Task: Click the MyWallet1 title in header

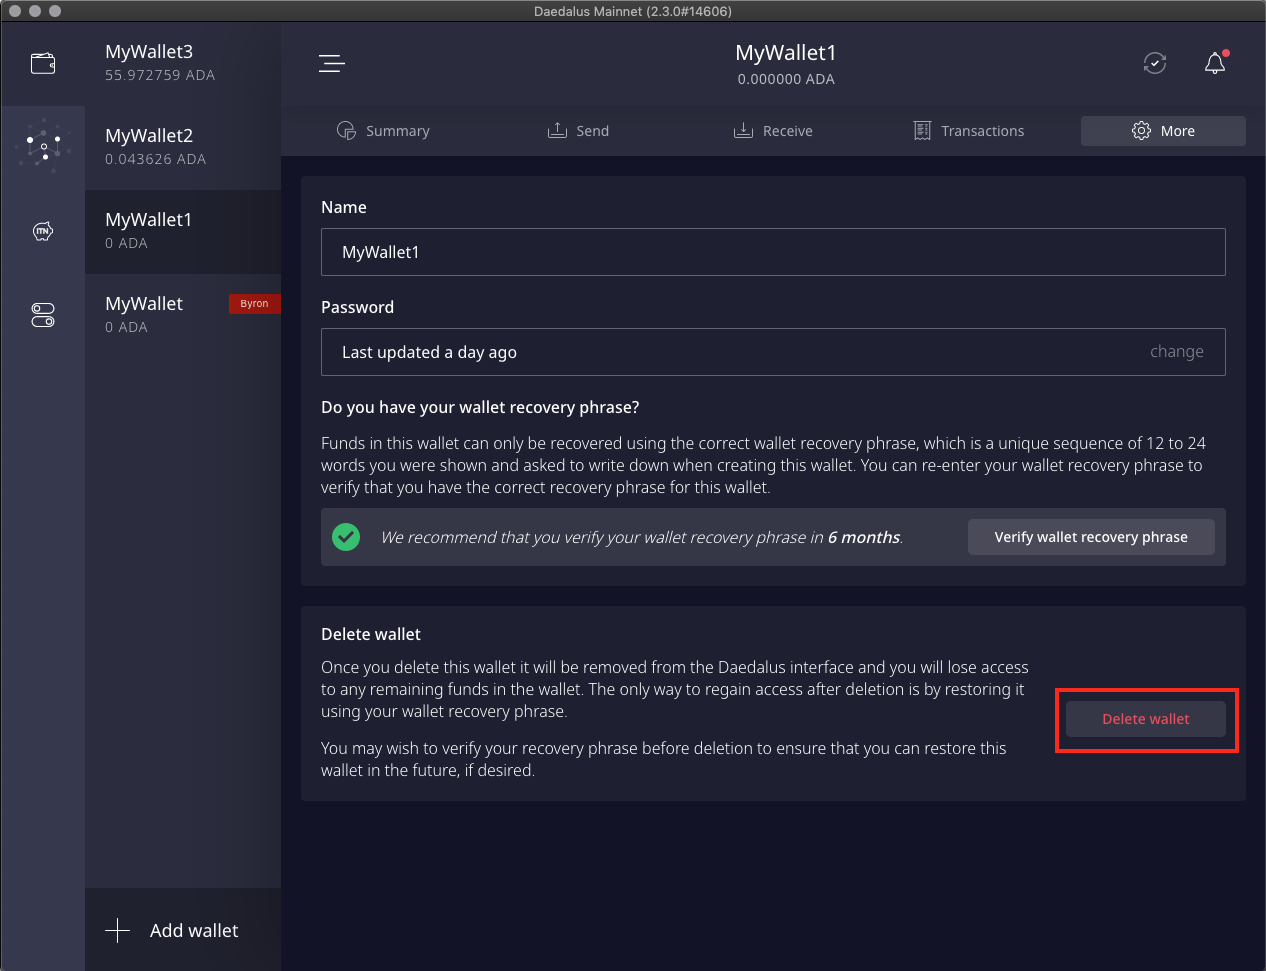Action: tap(786, 53)
